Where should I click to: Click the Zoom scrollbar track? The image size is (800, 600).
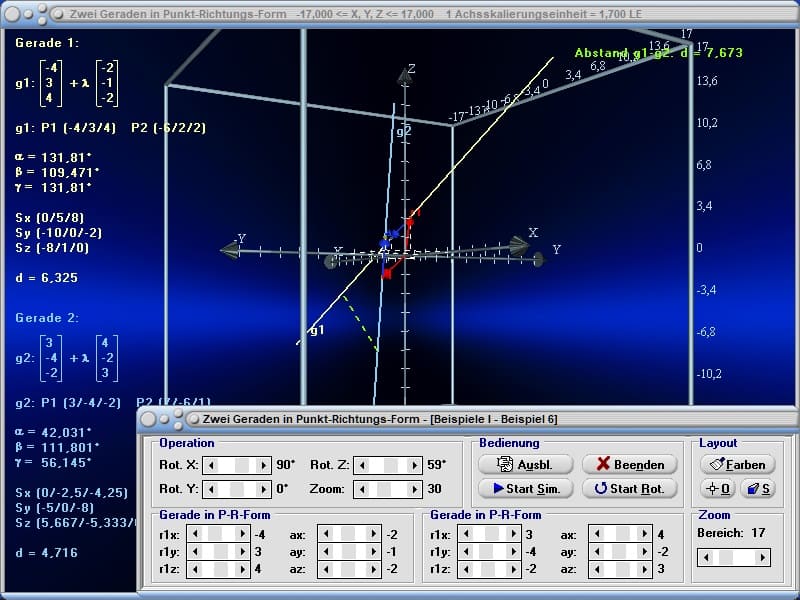pyautogui.click(x=388, y=489)
